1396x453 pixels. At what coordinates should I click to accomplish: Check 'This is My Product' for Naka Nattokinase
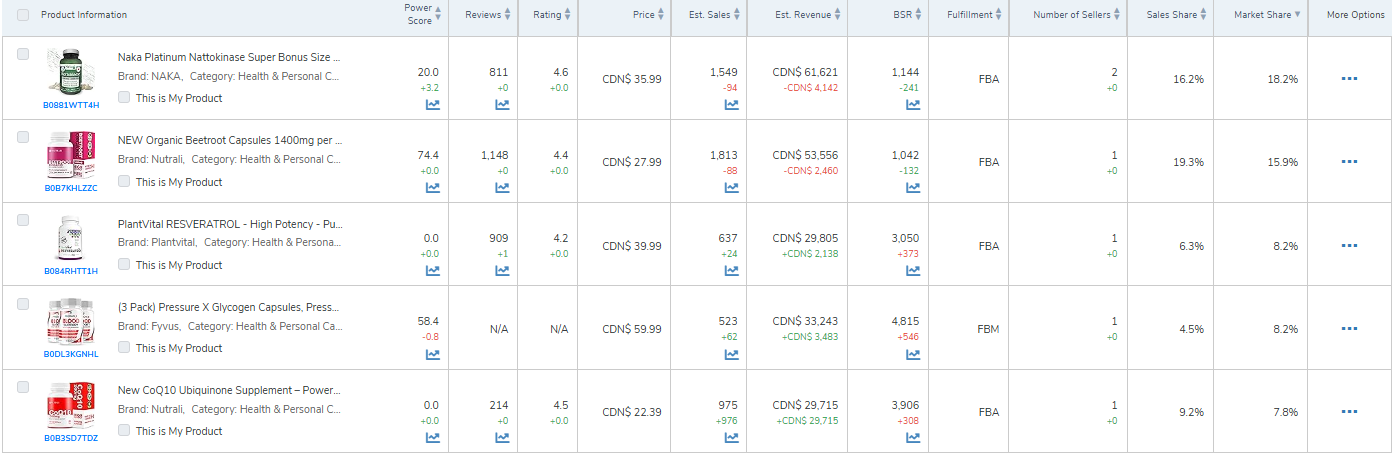pos(124,98)
